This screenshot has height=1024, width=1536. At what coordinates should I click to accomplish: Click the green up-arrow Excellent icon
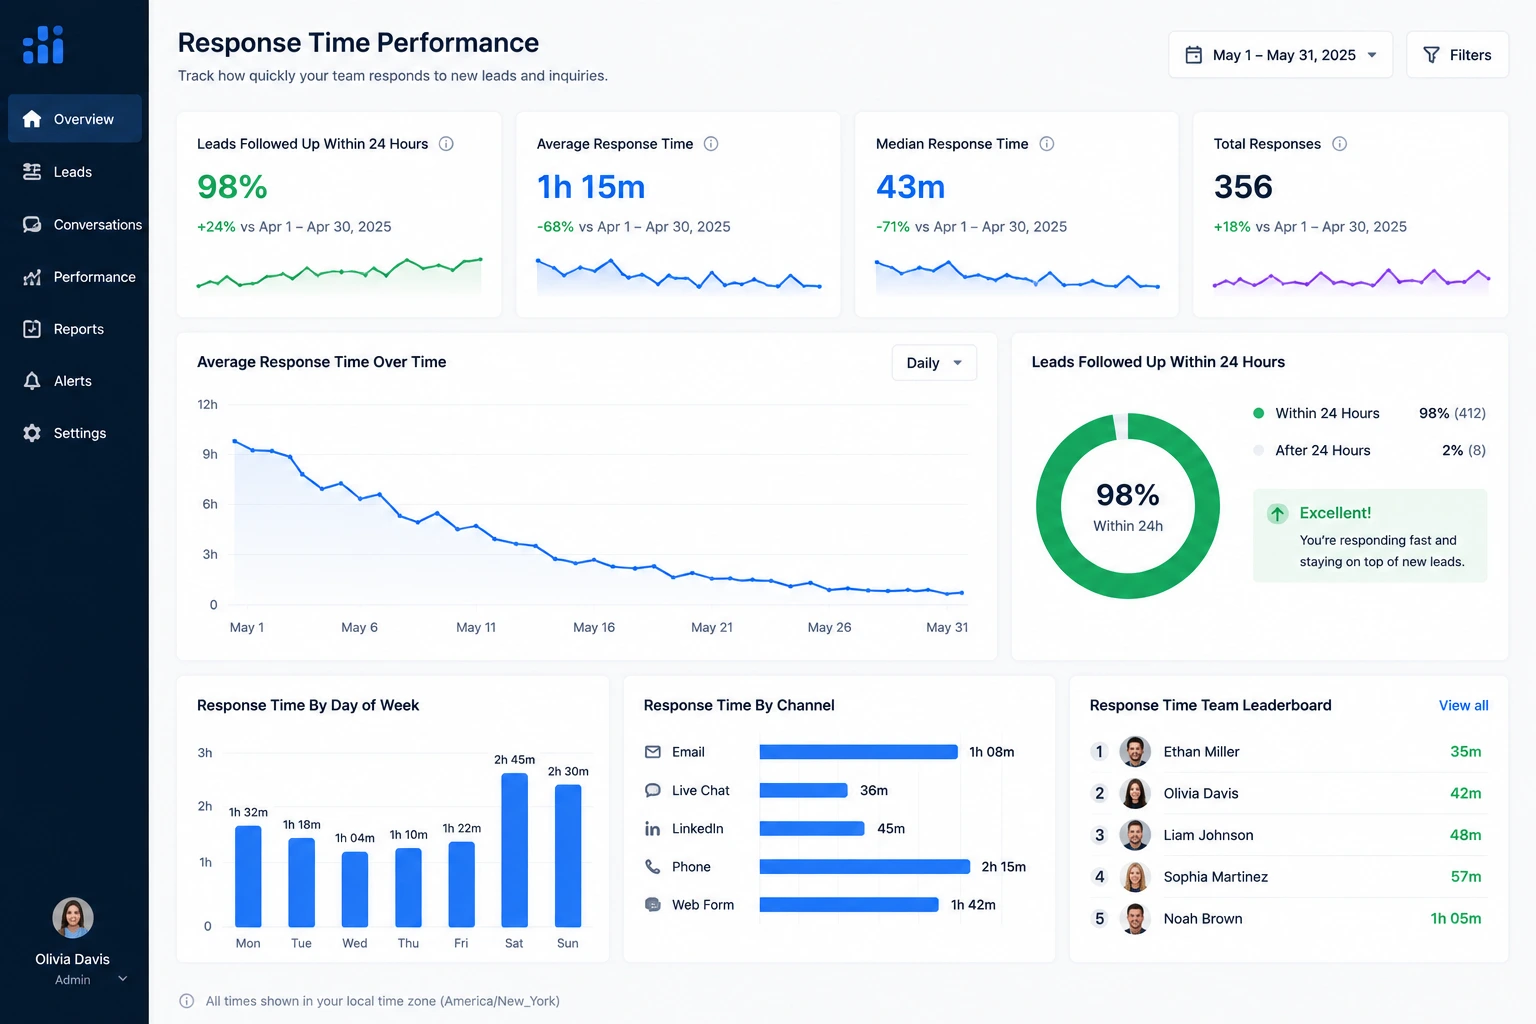pyautogui.click(x=1277, y=514)
